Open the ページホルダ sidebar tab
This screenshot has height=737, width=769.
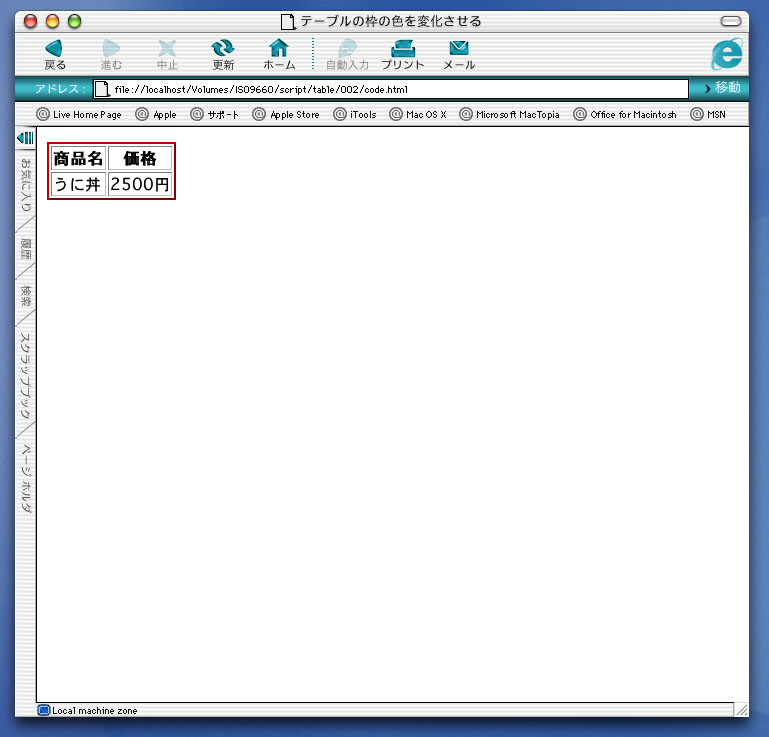[26, 479]
